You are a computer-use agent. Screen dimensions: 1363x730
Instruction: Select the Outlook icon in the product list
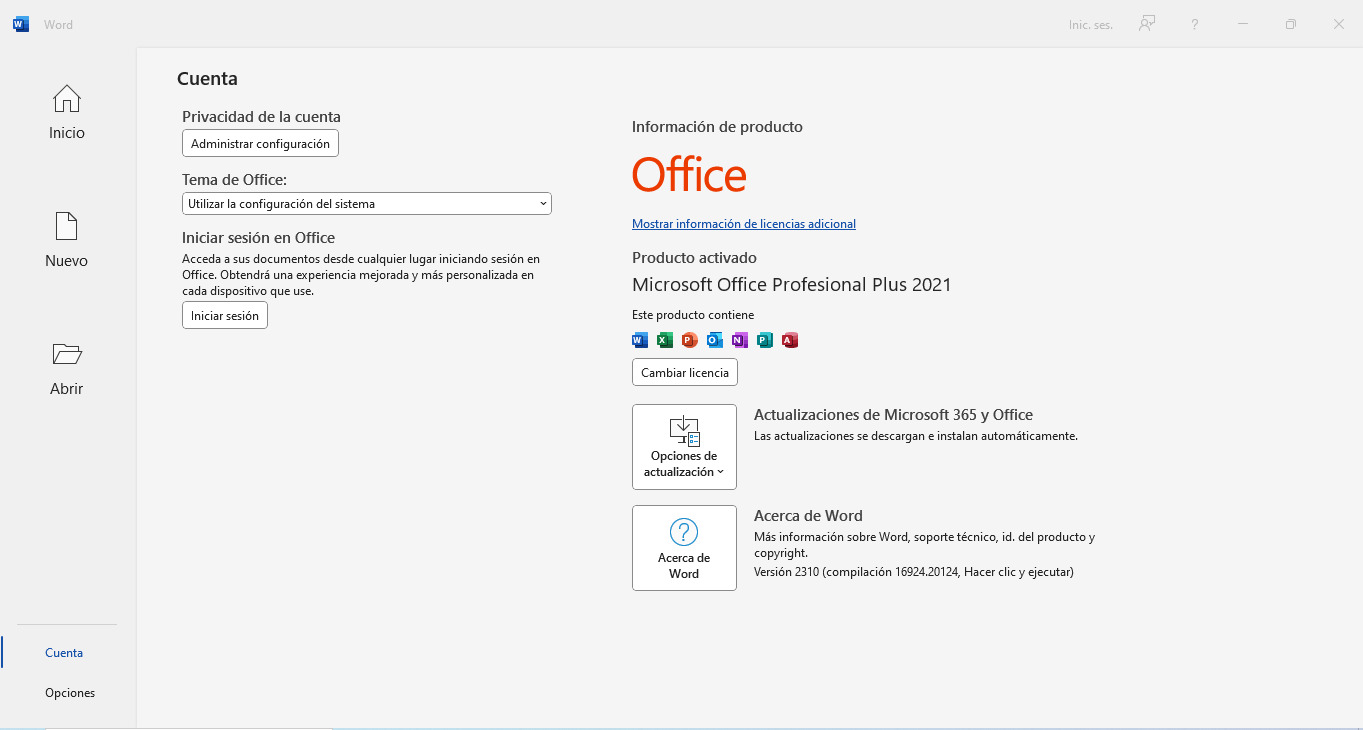[x=714, y=340]
